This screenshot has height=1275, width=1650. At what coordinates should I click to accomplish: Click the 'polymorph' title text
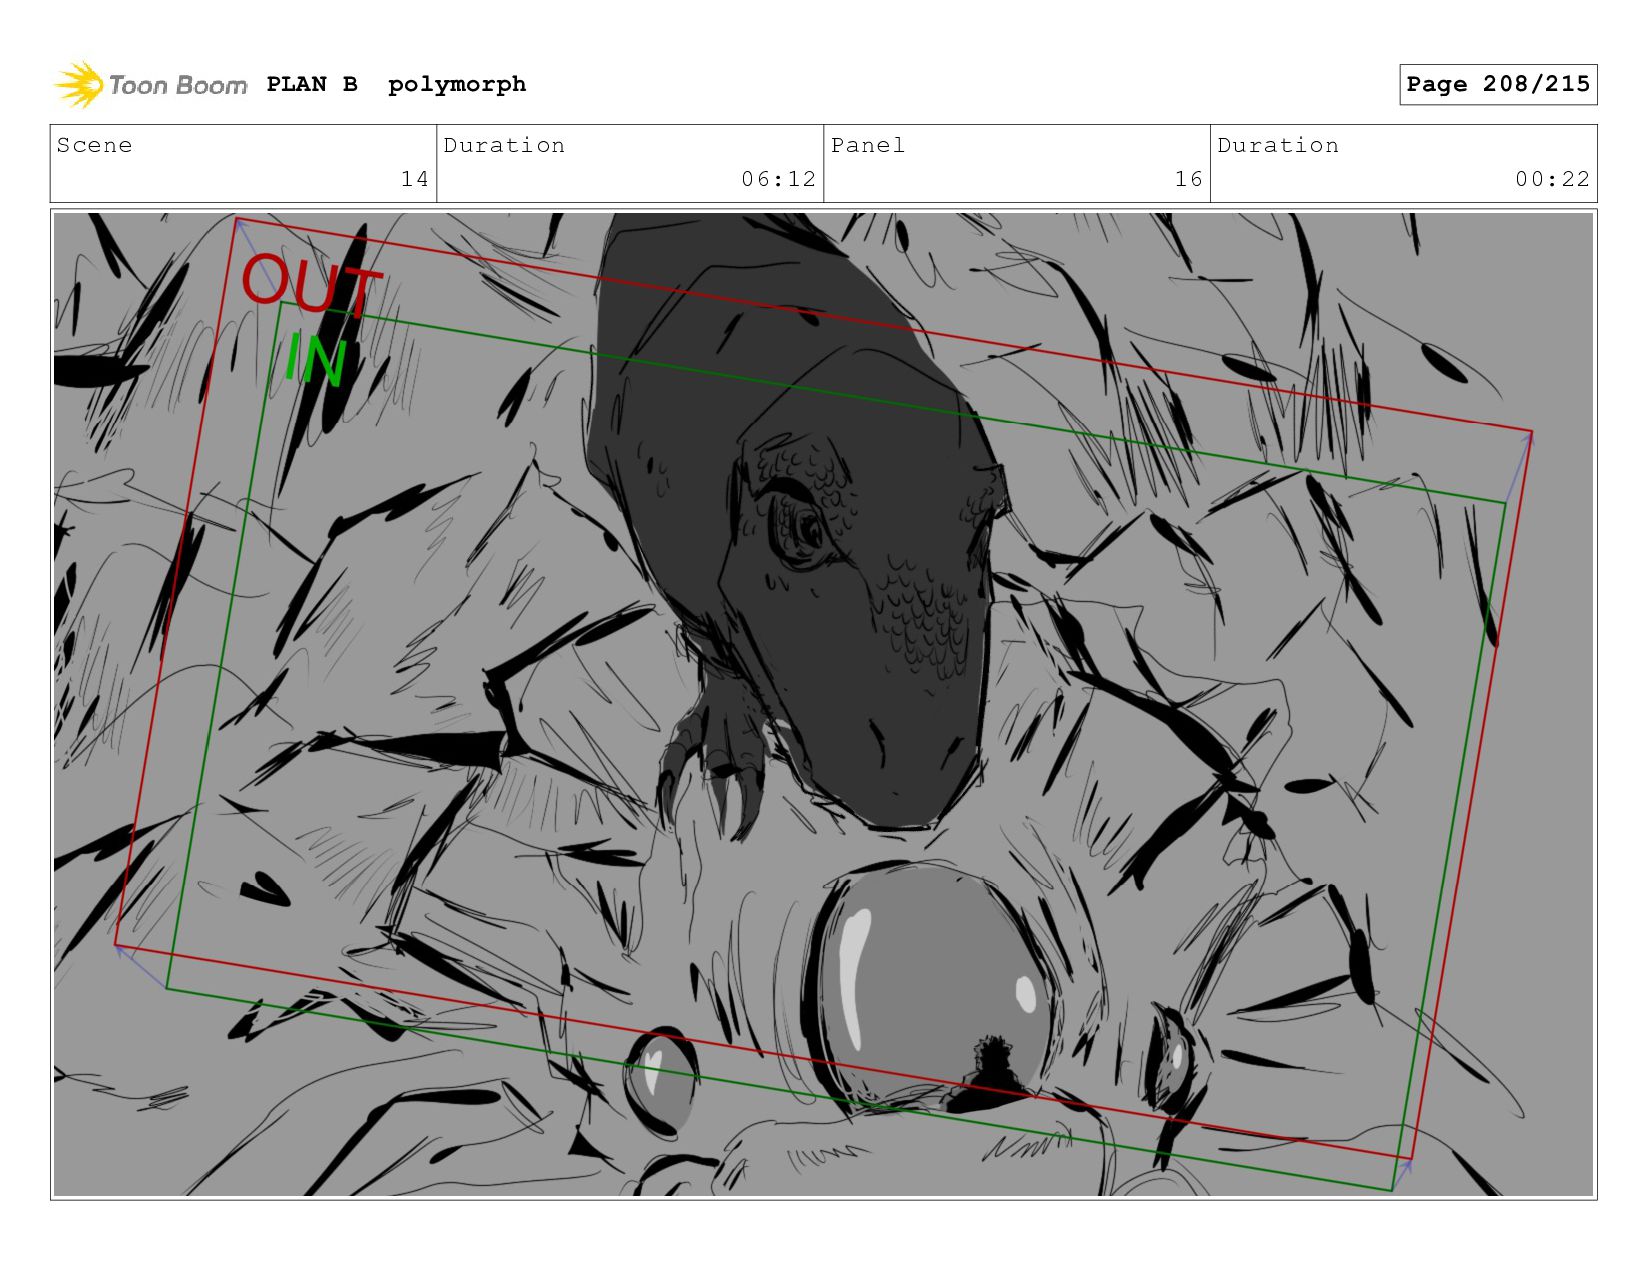coord(457,85)
